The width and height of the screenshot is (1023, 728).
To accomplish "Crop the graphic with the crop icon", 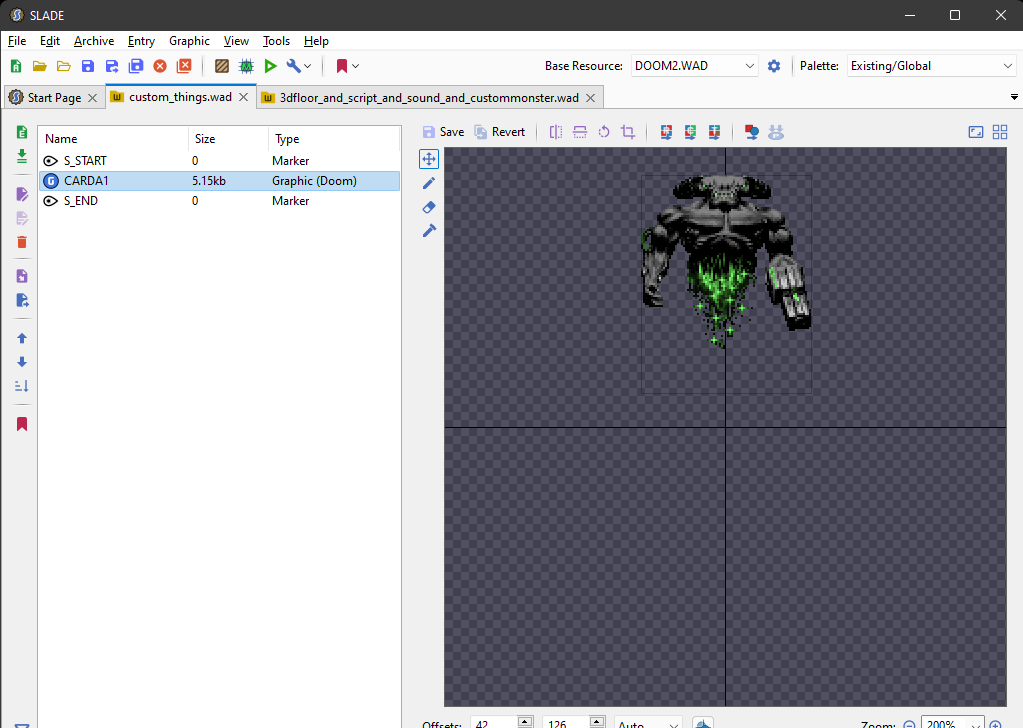I will pyautogui.click(x=628, y=132).
